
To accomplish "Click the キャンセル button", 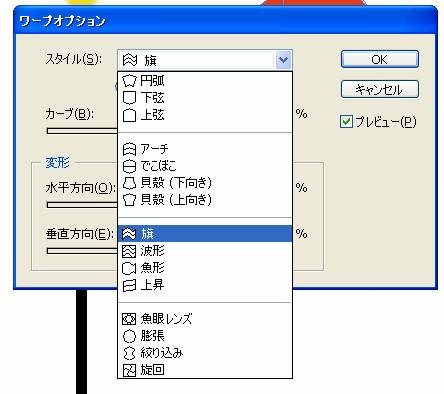I will (380, 89).
